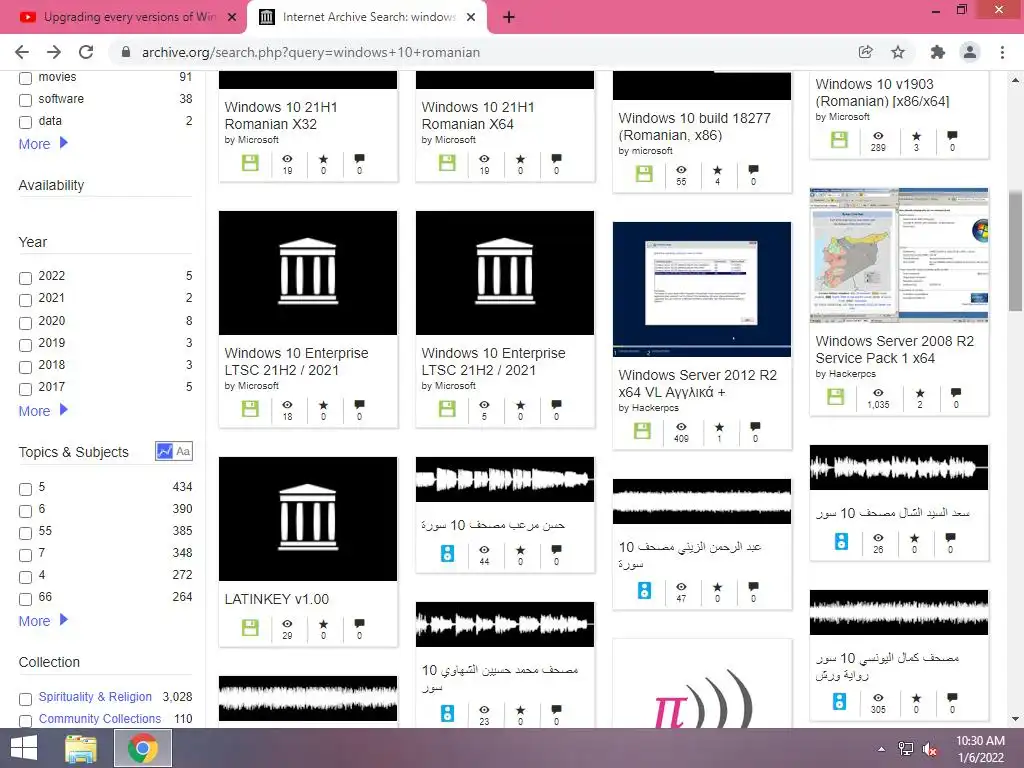Image resolution: width=1024 pixels, height=768 pixels.
Task: Open File Explorer from taskbar
Action: 81,748
